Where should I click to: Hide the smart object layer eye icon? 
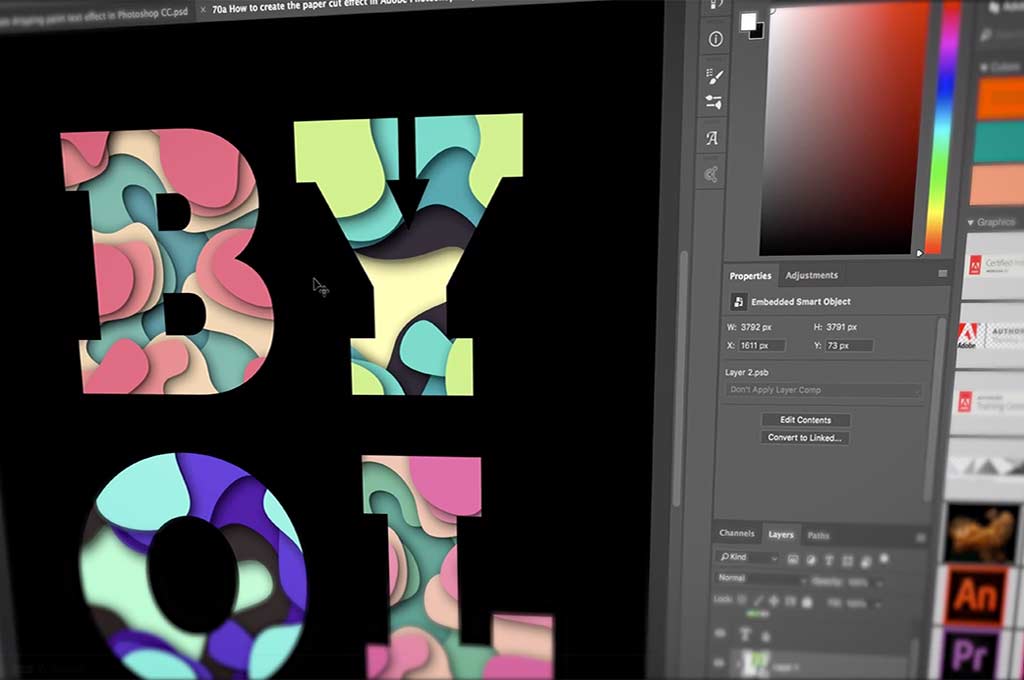(x=718, y=664)
